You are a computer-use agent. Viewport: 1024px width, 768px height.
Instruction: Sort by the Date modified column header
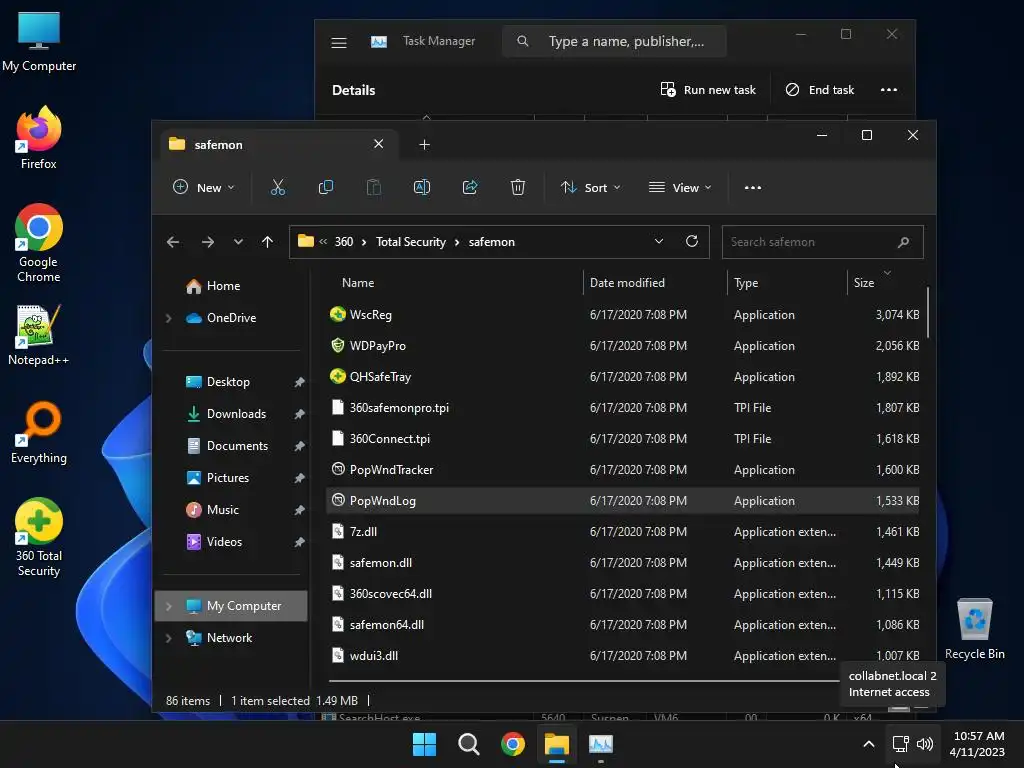(627, 283)
